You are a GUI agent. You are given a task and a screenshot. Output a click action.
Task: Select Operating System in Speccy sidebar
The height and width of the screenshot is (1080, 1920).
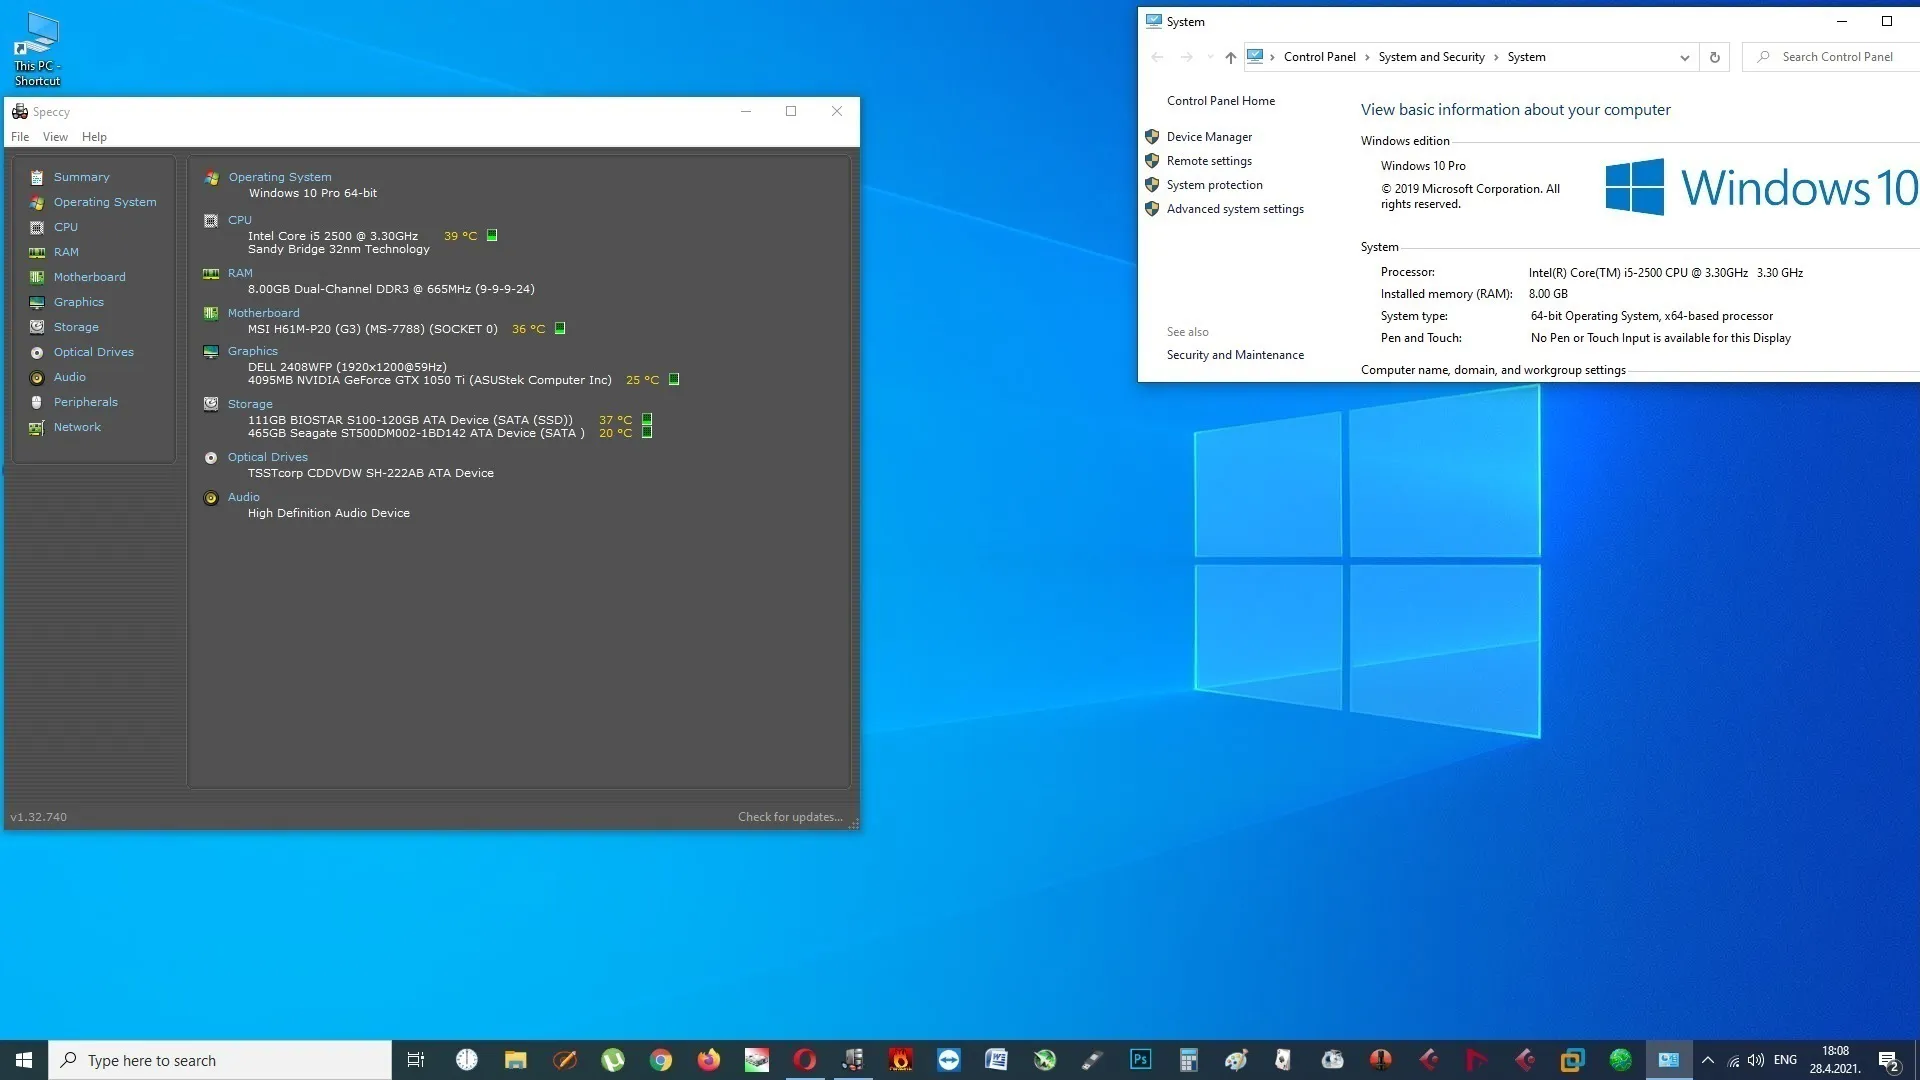pyautogui.click(x=105, y=202)
